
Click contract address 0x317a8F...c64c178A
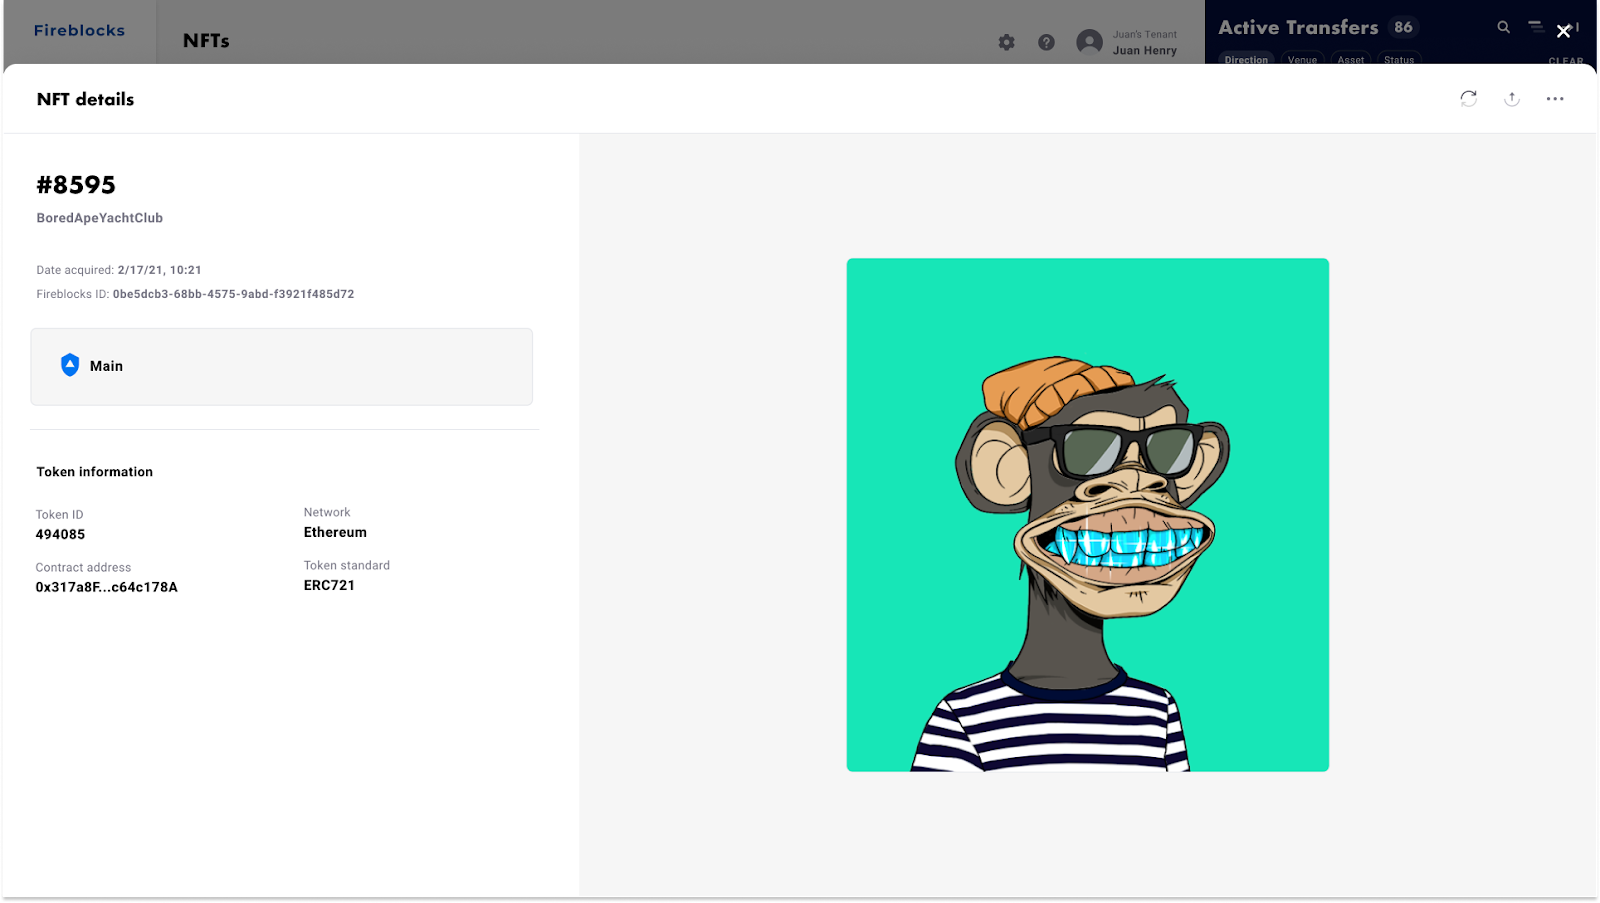point(106,587)
